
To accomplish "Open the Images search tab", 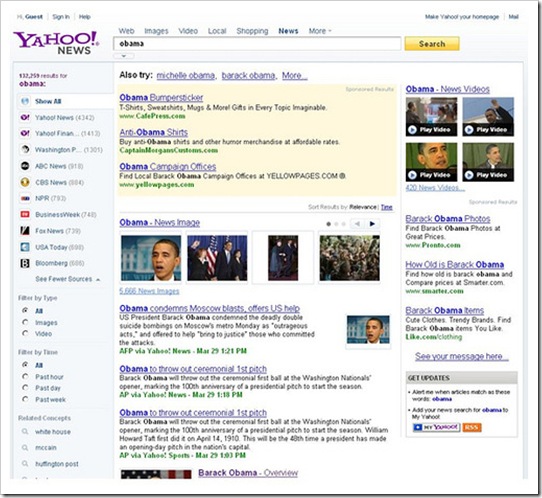I will coord(156,31).
